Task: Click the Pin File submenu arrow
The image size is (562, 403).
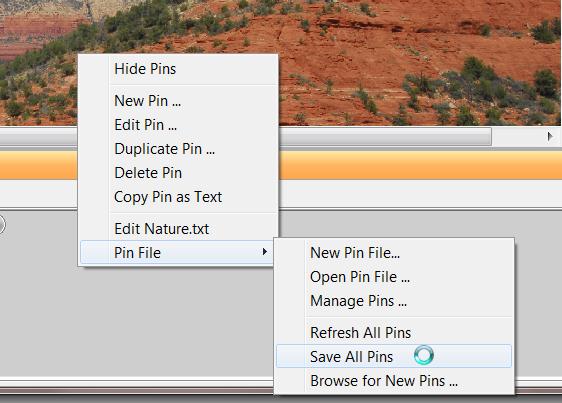Action: pos(265,252)
